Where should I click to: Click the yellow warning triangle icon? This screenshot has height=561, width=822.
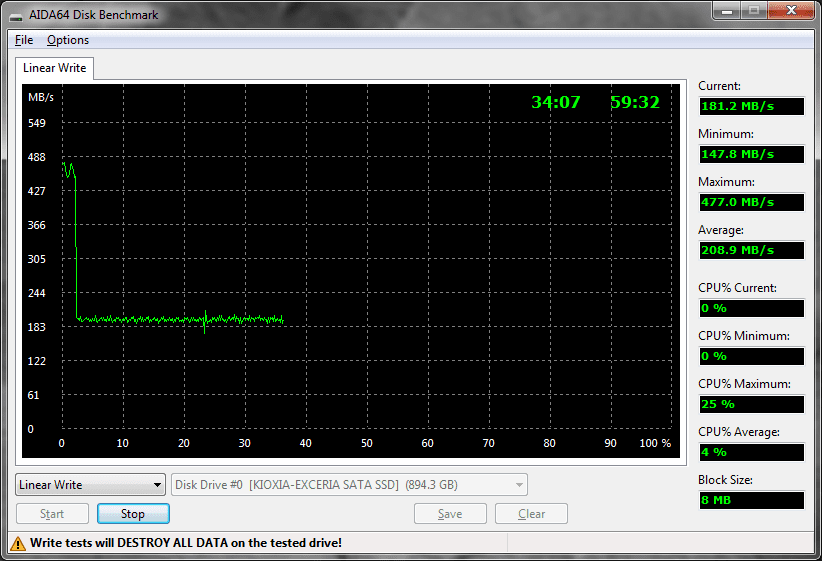[18, 543]
